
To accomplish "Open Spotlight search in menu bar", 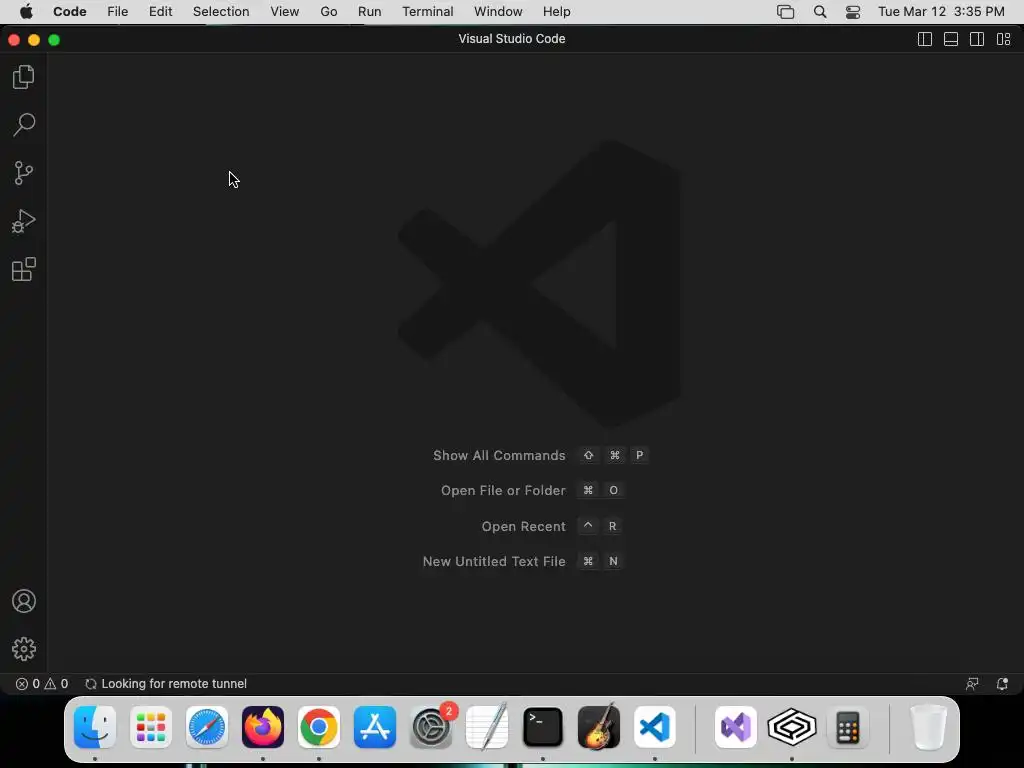I will (820, 12).
